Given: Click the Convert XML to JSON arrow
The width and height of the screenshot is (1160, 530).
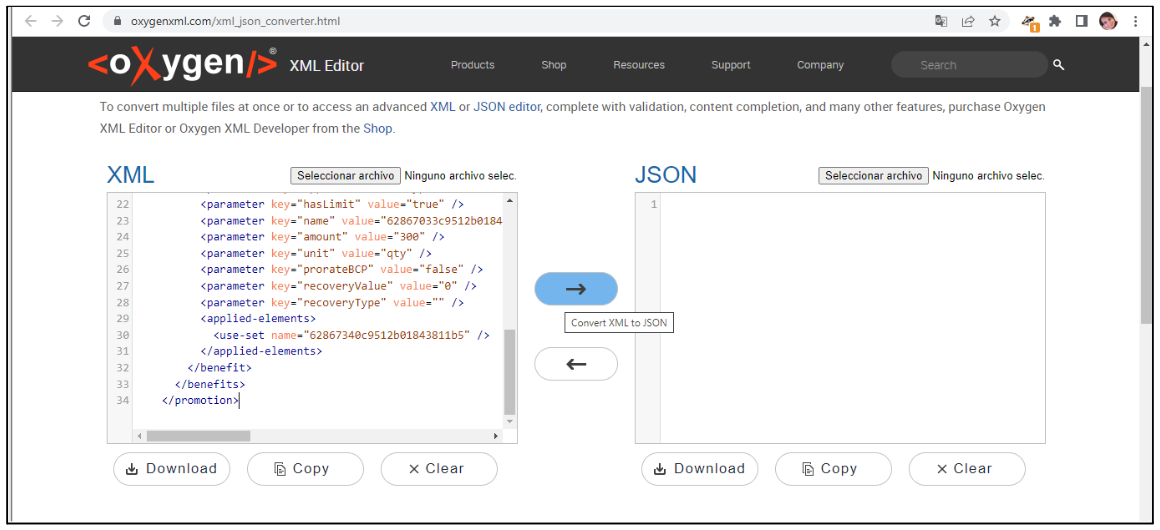Looking at the screenshot, I should click(576, 289).
